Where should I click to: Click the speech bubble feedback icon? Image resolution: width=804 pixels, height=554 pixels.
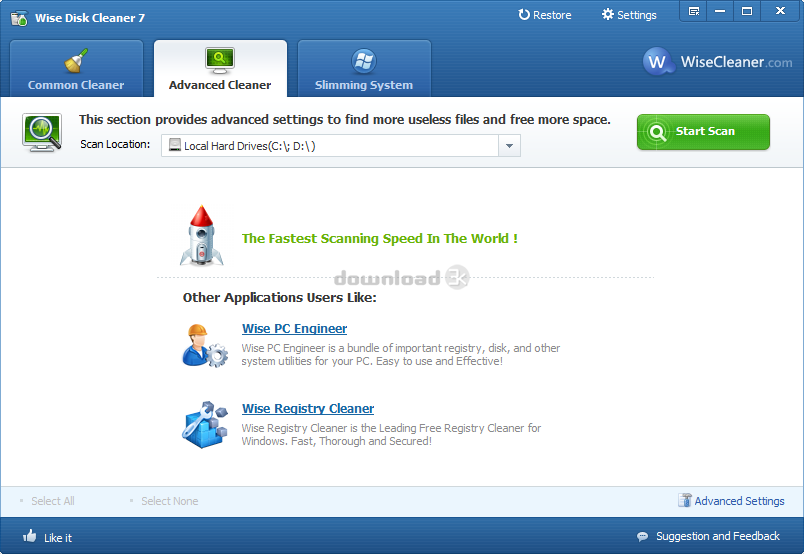[x=642, y=537]
